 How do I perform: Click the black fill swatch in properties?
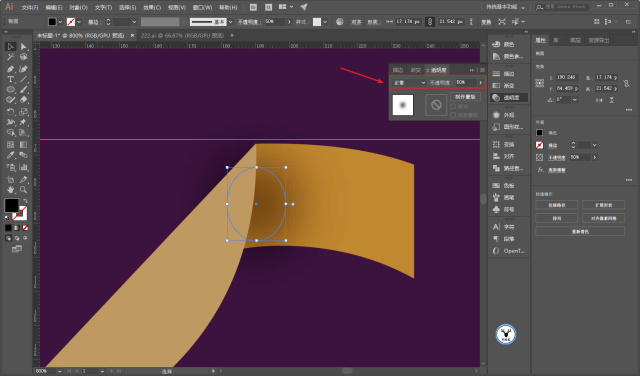[540, 133]
